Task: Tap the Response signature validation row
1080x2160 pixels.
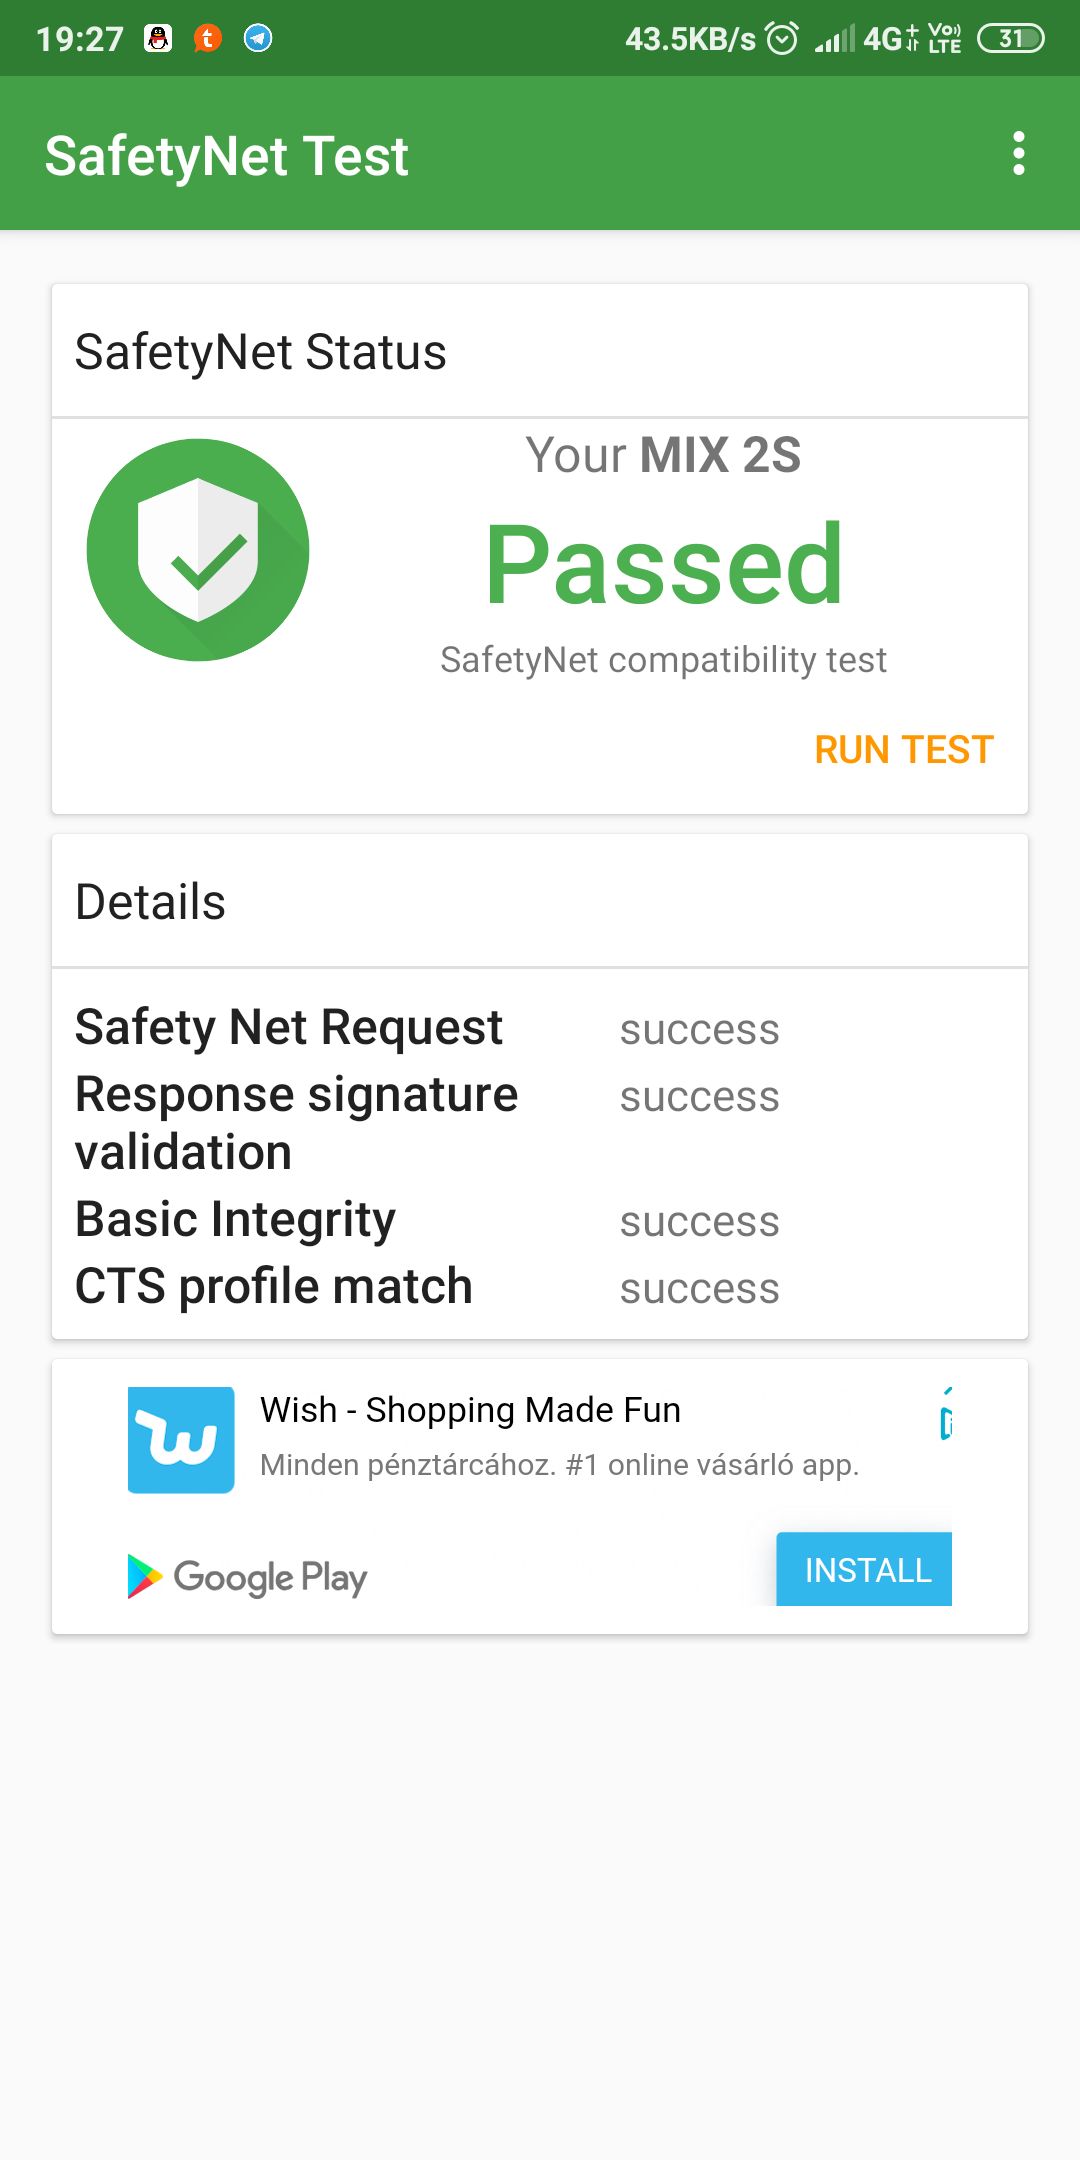Action: coord(540,1123)
